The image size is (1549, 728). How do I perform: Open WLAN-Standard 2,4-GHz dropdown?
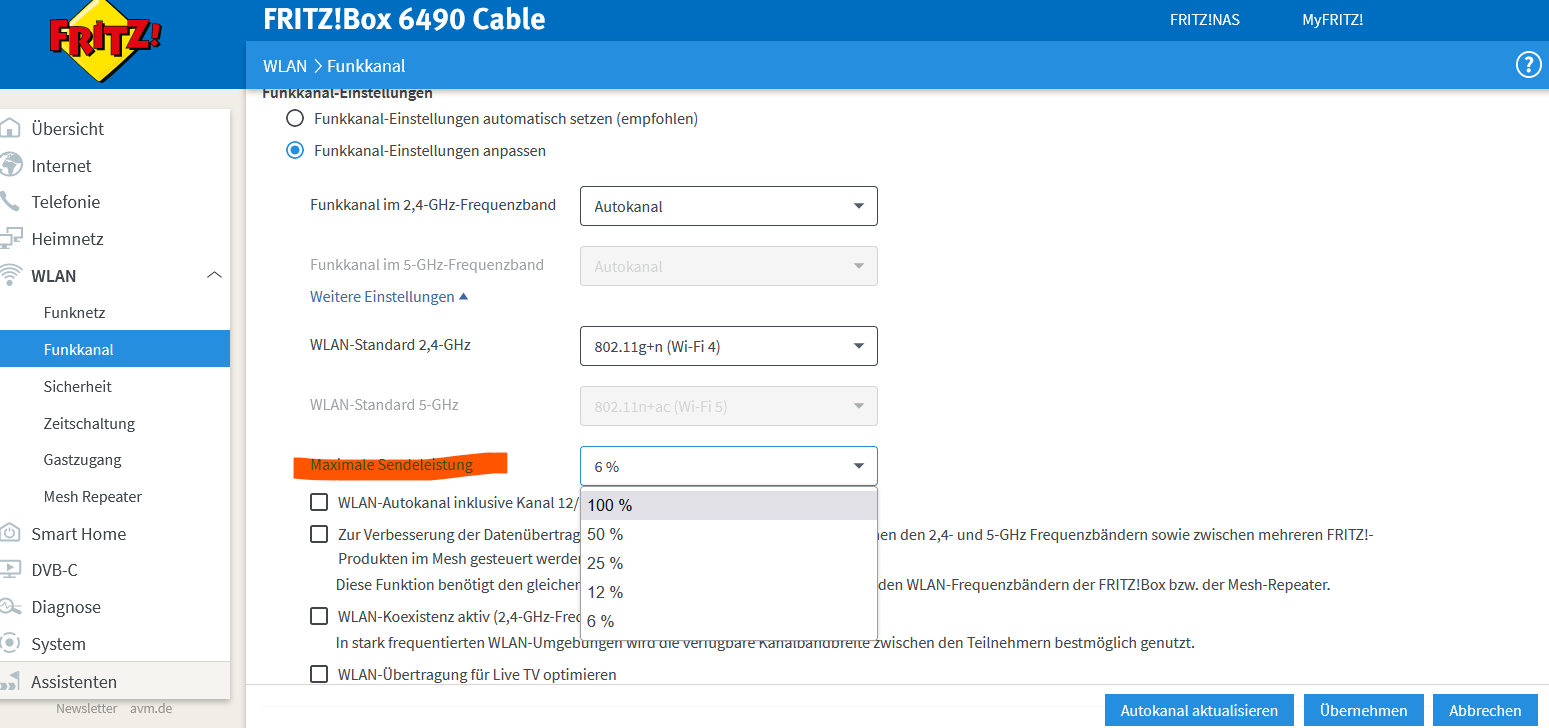pyautogui.click(x=729, y=346)
